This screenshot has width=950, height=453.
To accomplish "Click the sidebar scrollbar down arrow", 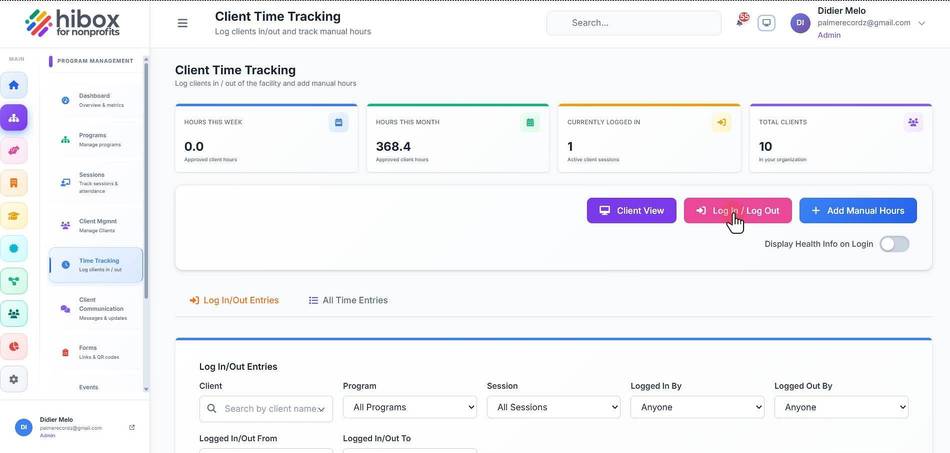I will 146,389.
